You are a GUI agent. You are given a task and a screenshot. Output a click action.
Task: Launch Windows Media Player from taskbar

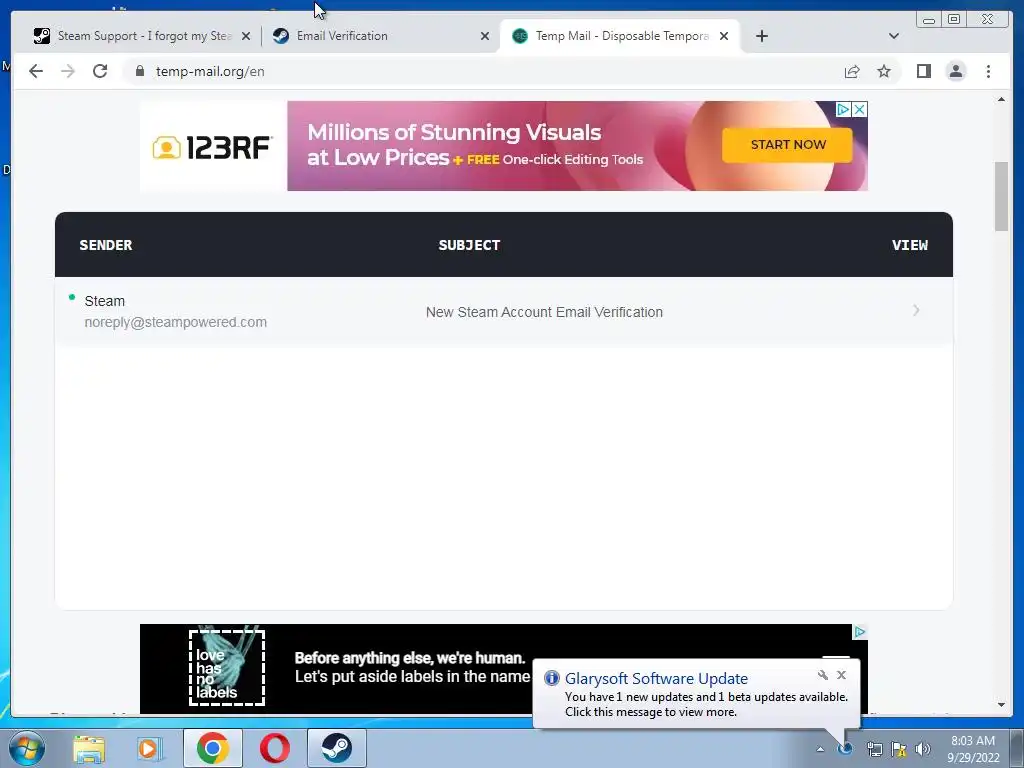(150, 749)
